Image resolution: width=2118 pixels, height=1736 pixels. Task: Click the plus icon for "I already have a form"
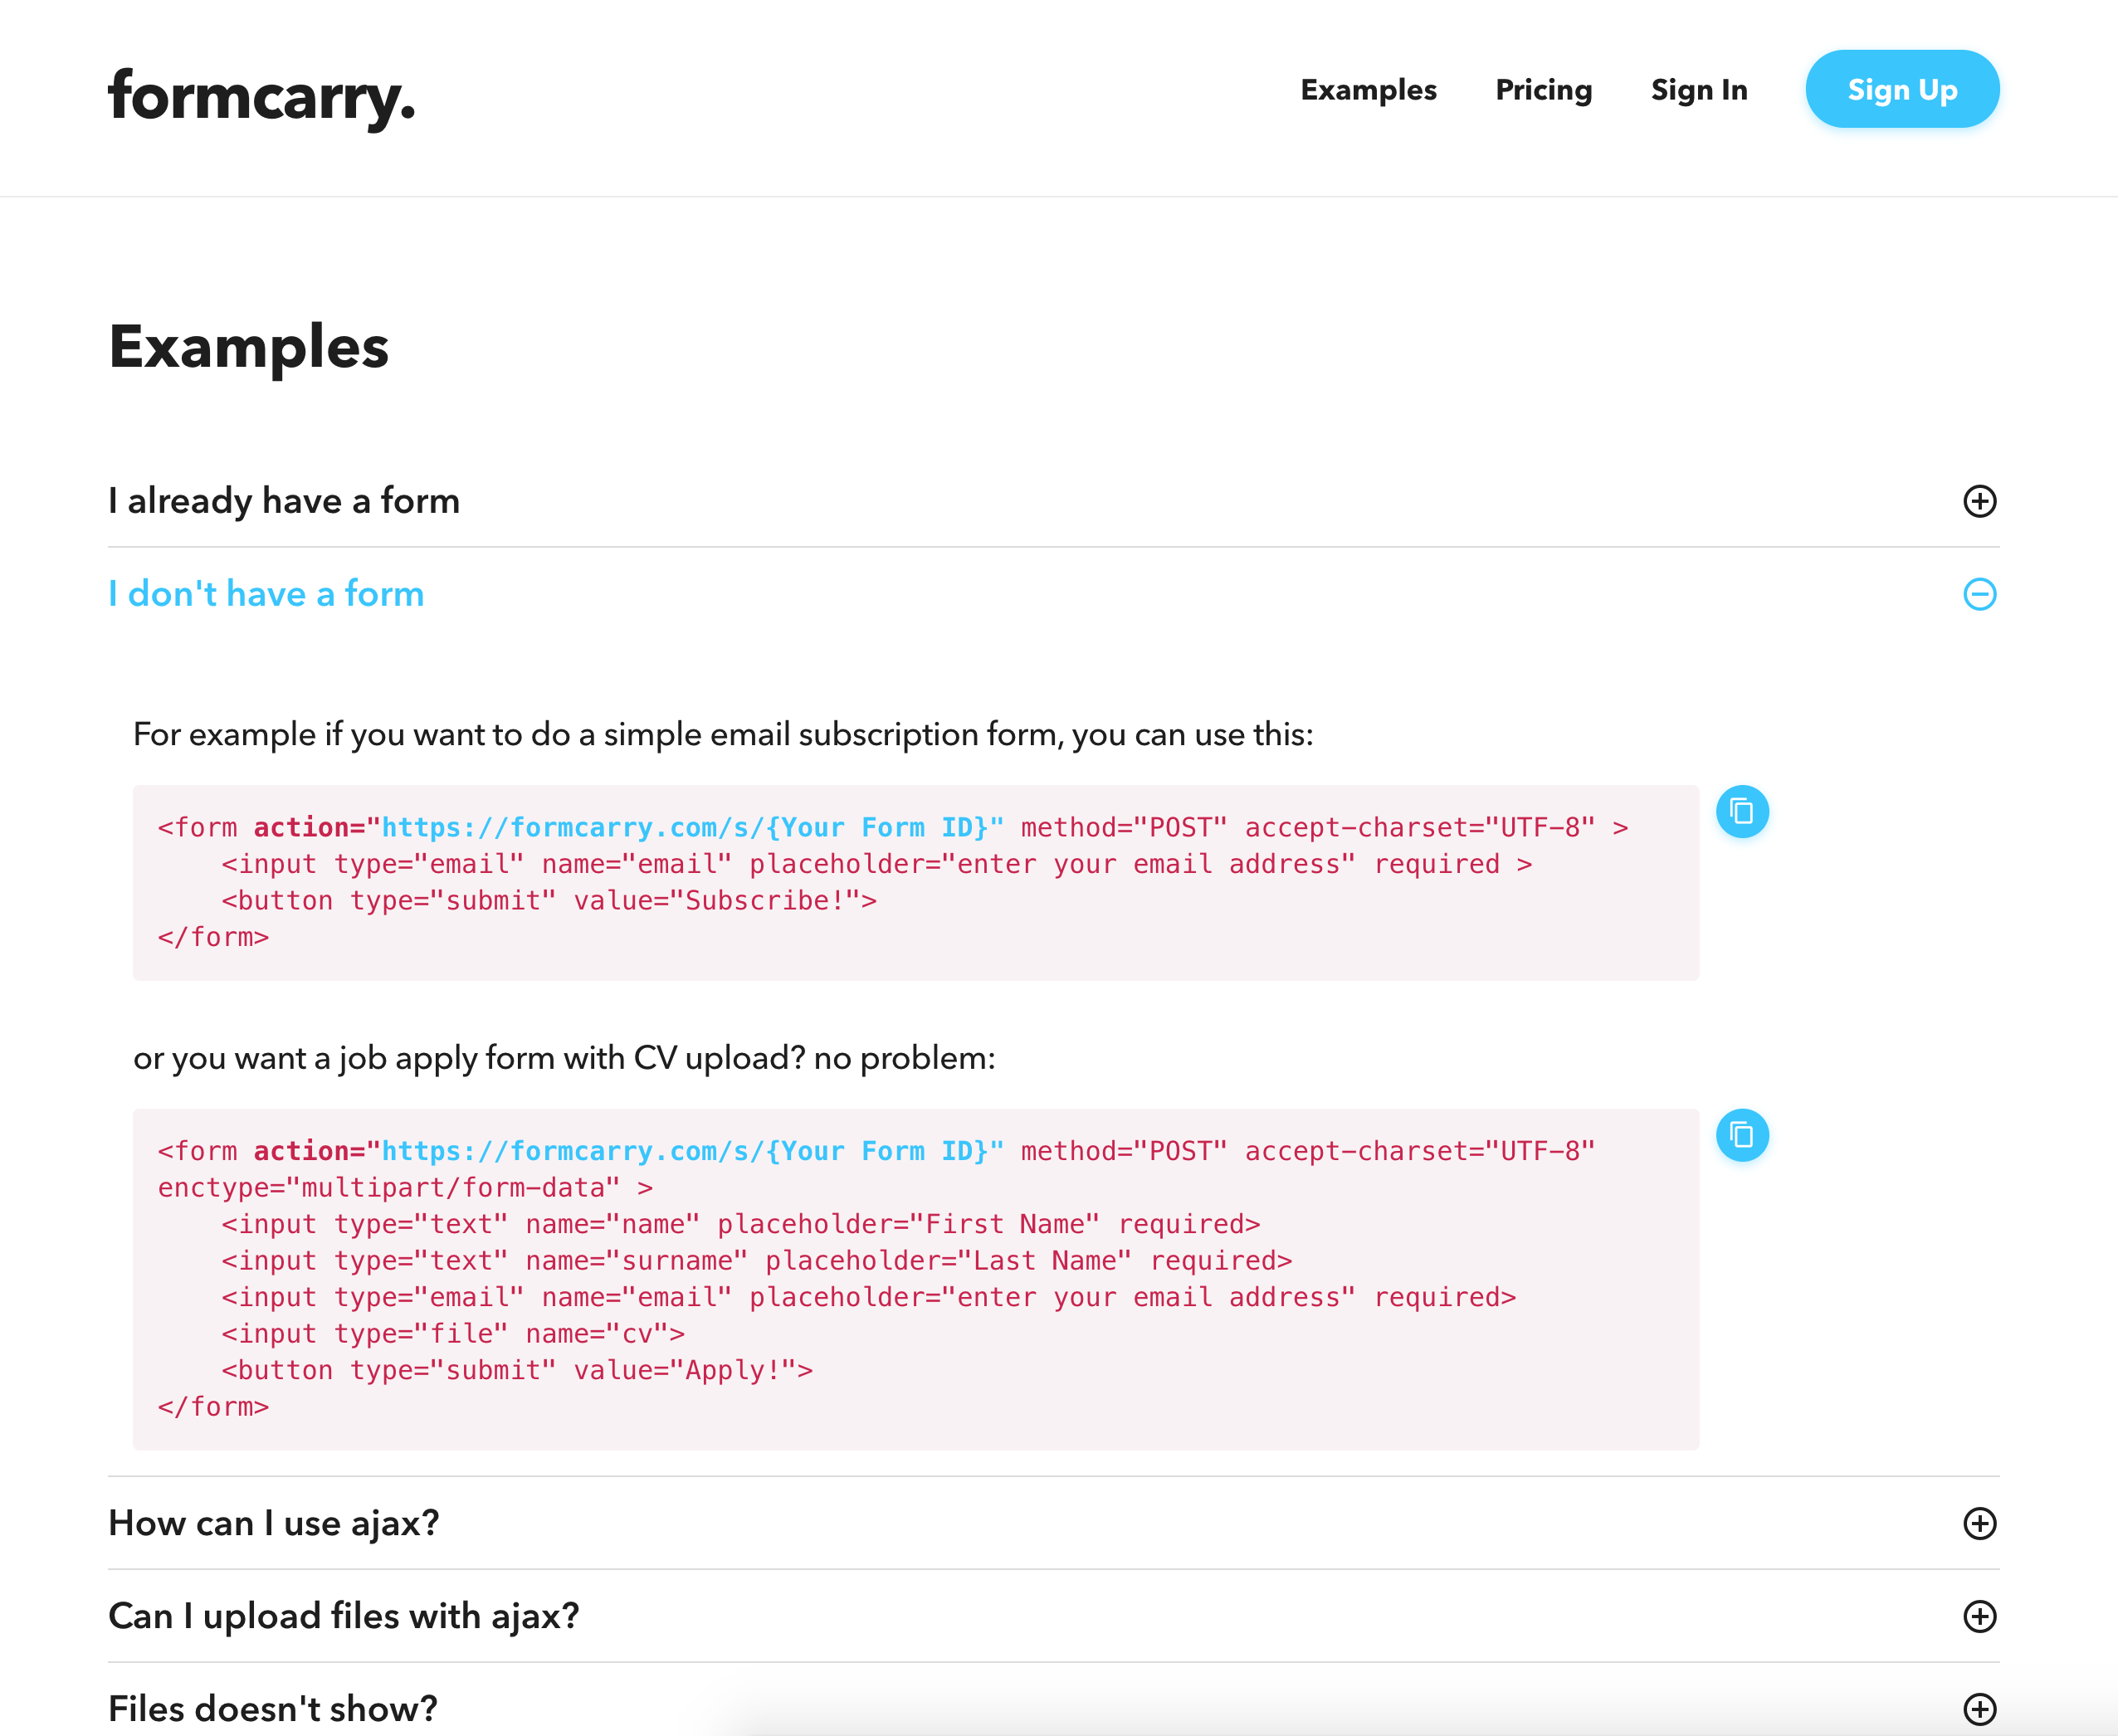(x=1979, y=501)
